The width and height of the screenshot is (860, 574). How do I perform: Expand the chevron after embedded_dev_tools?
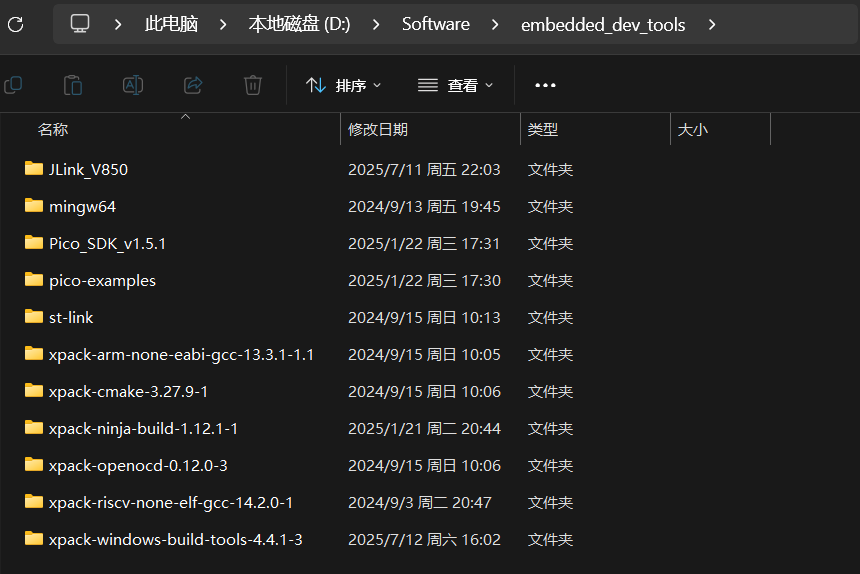tap(712, 24)
